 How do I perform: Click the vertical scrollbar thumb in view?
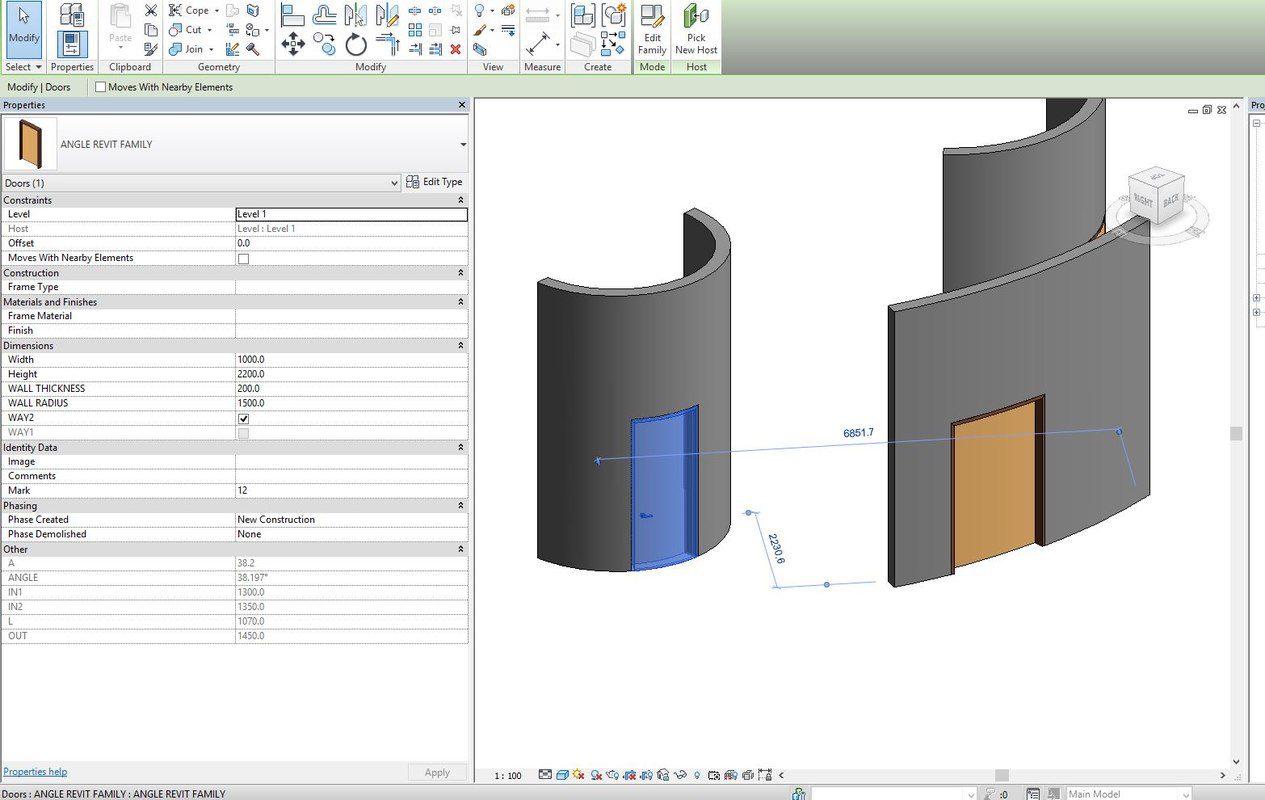click(x=1236, y=433)
